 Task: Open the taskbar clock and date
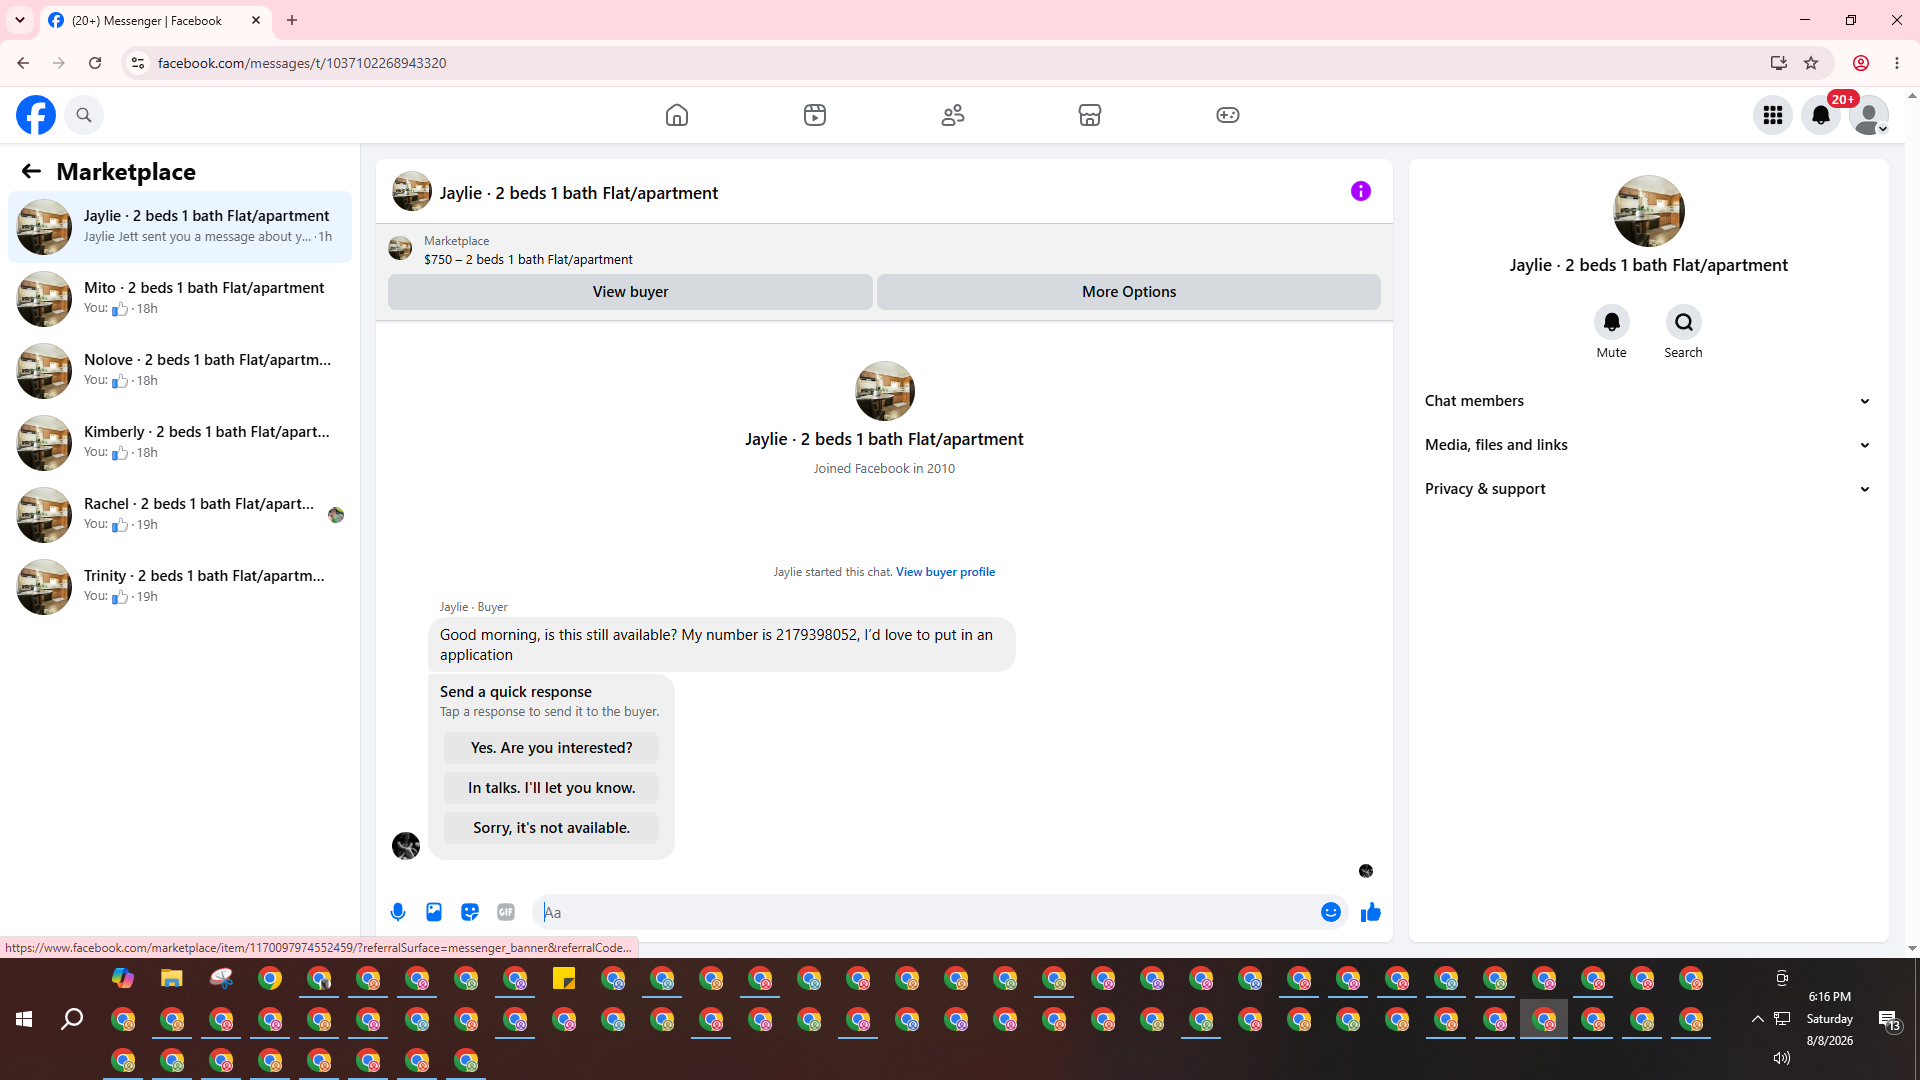1830,1019
